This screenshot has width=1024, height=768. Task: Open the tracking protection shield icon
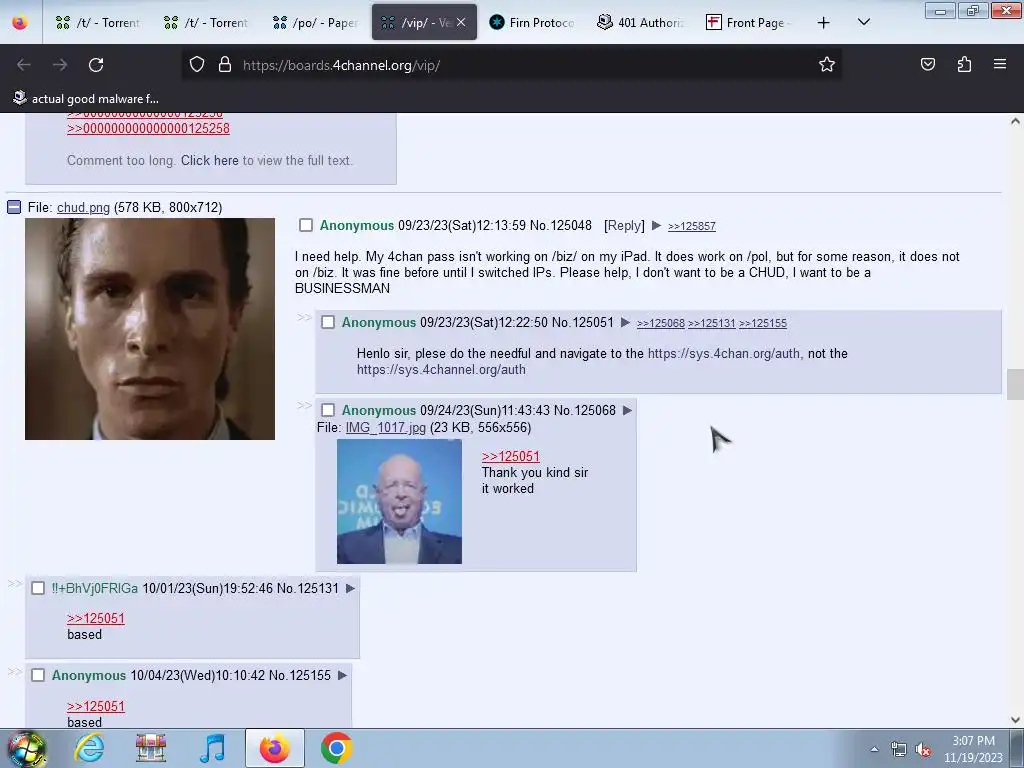tap(197, 65)
